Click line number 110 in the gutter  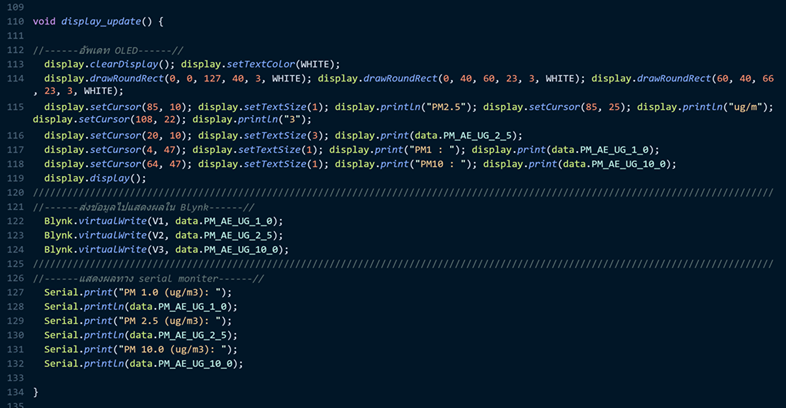(x=14, y=21)
